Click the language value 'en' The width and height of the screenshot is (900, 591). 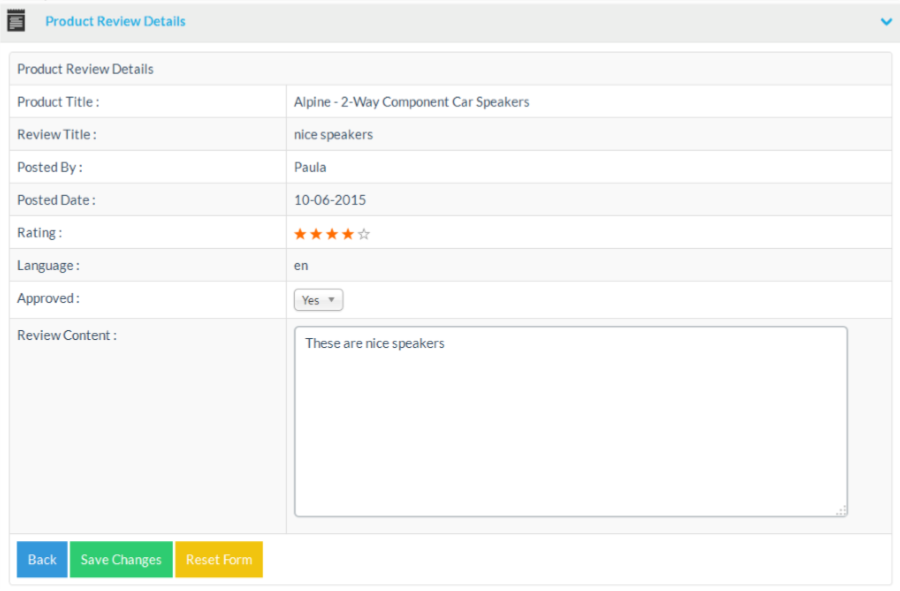tap(301, 266)
